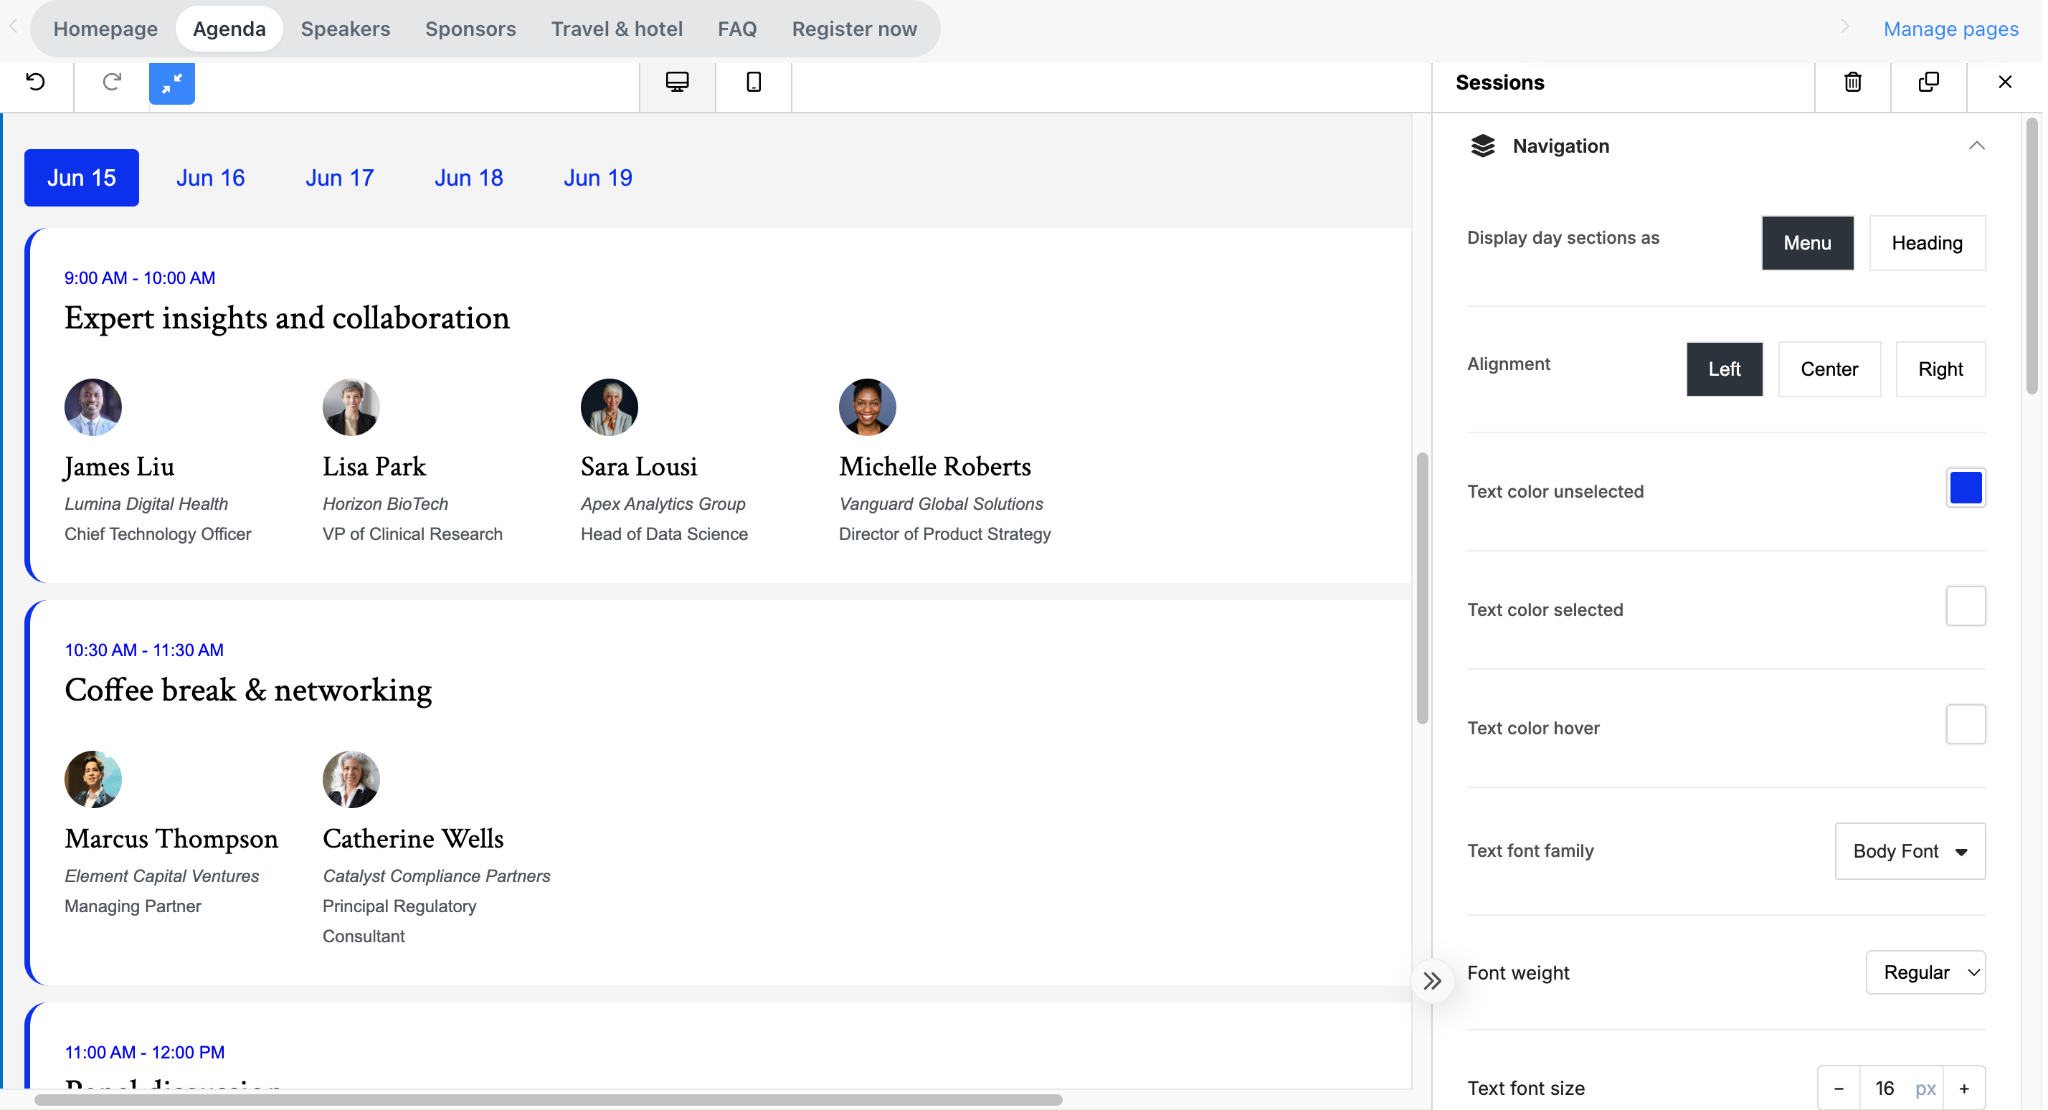This screenshot has height=1110, width=2048.
Task: Click the Navigation layers icon
Action: point(1483,146)
